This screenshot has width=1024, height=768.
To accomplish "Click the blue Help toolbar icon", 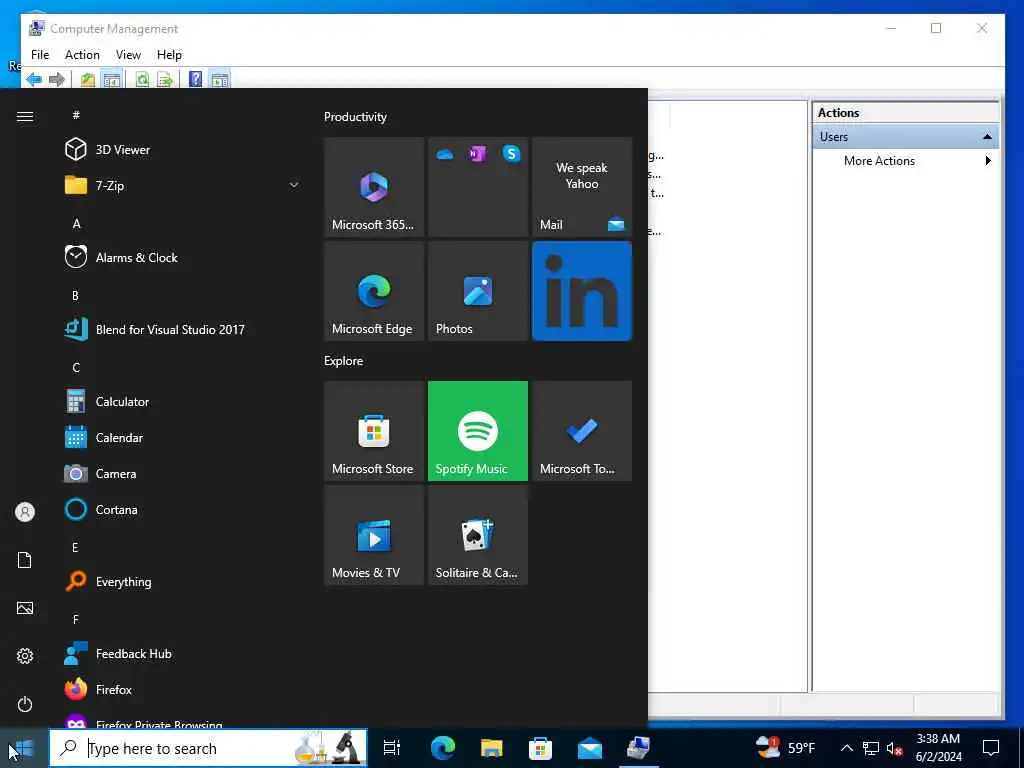I will pos(195,80).
